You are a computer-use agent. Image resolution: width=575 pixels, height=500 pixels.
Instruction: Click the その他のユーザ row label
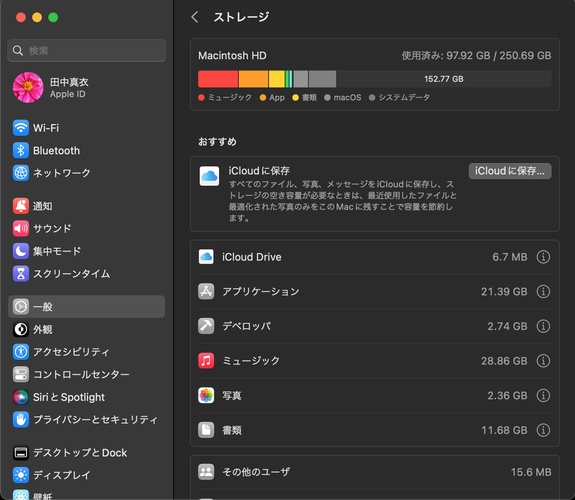pyautogui.click(x=256, y=472)
